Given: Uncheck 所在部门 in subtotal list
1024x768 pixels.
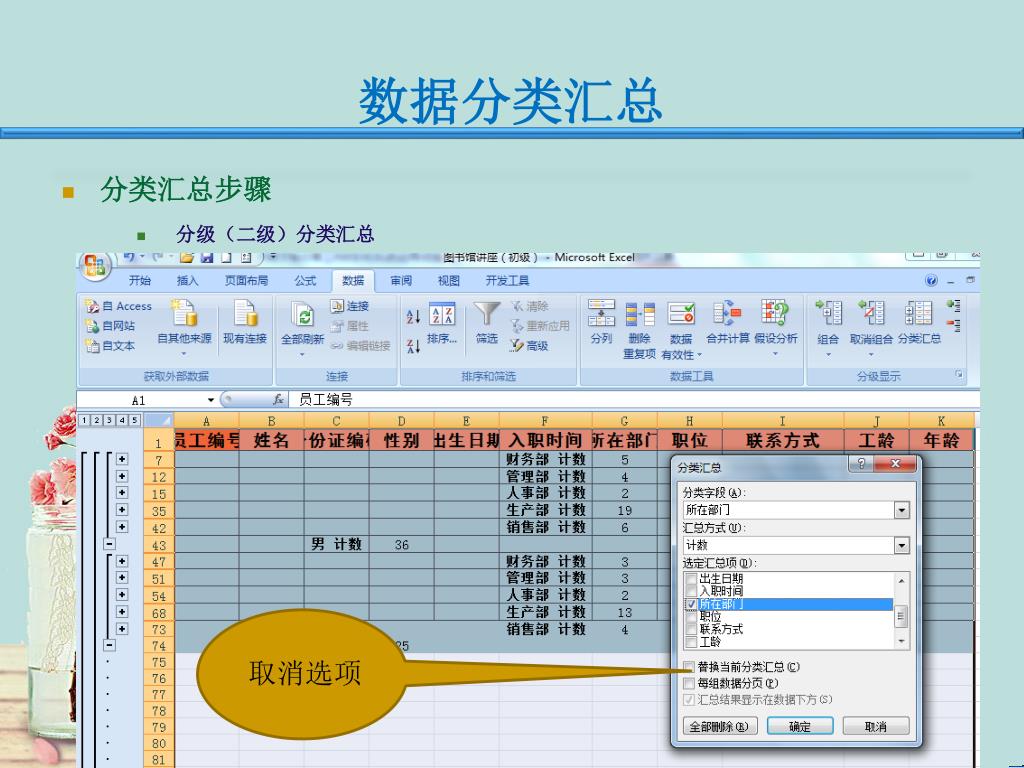Looking at the screenshot, I should click(691, 604).
